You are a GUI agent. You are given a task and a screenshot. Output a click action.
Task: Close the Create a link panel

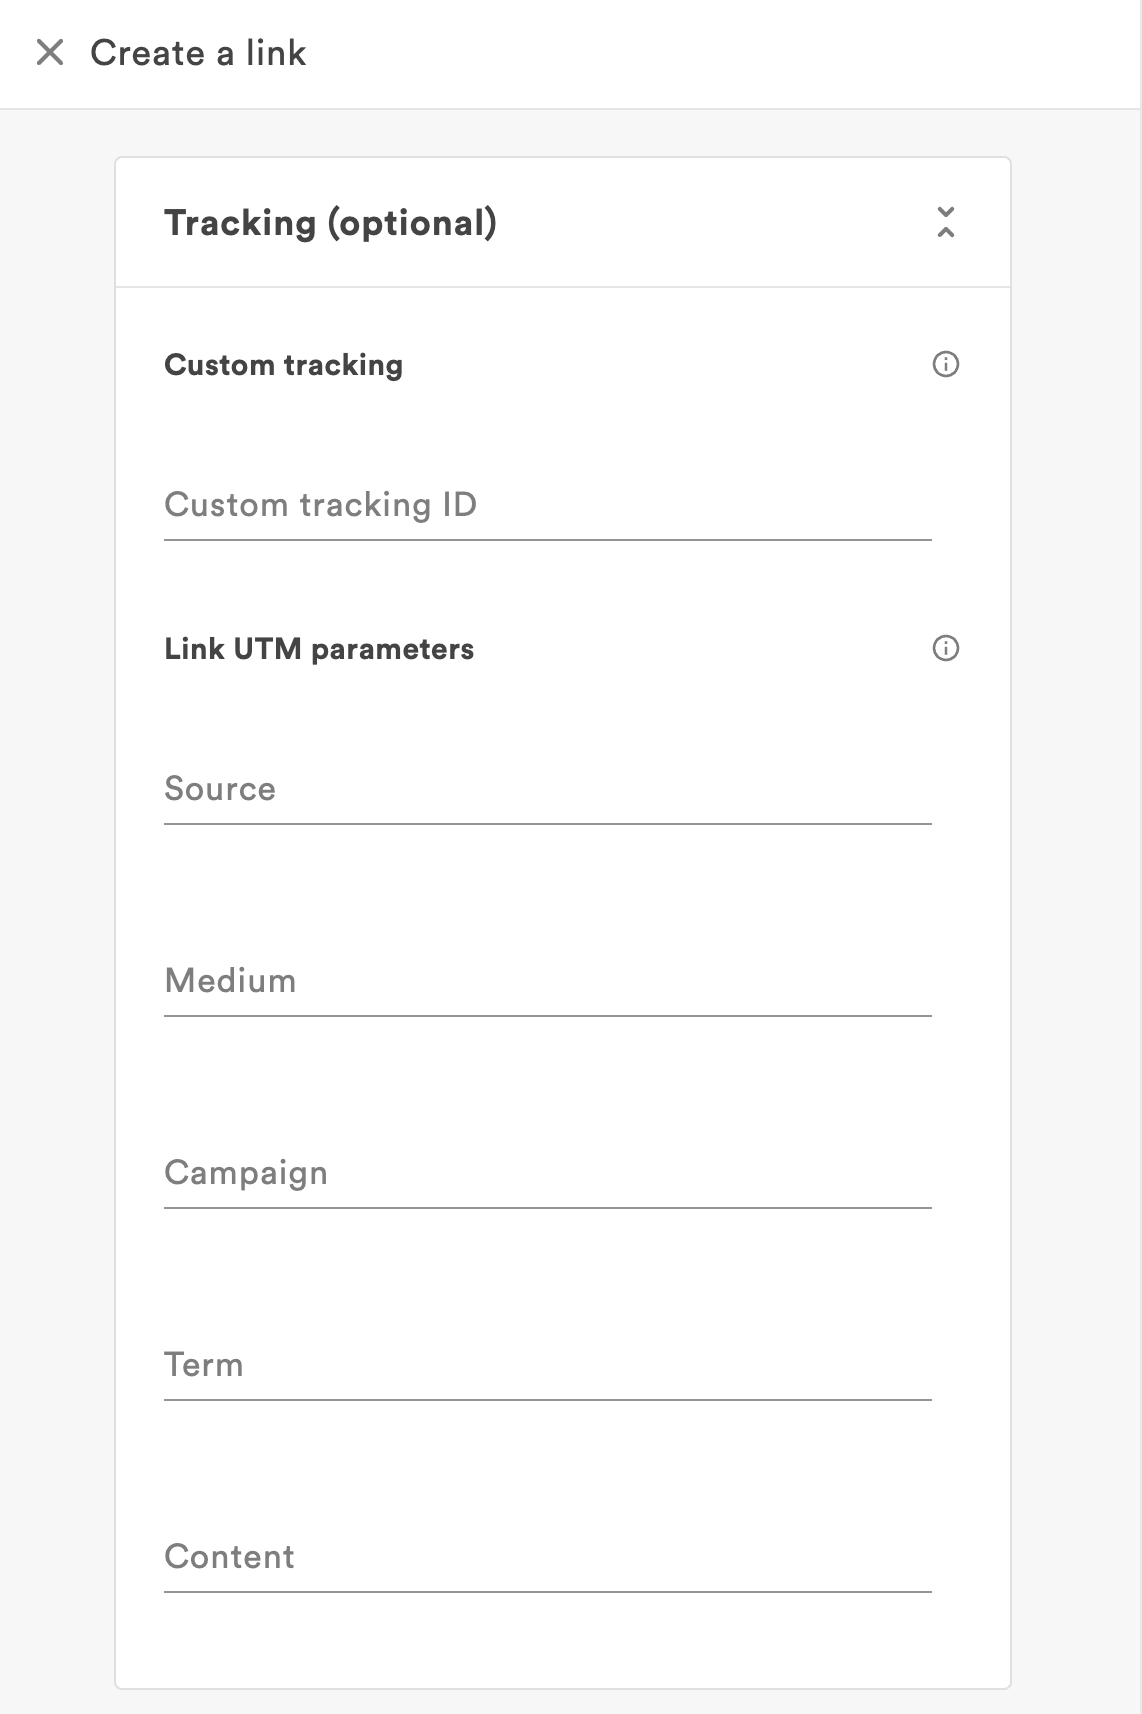tap(50, 52)
